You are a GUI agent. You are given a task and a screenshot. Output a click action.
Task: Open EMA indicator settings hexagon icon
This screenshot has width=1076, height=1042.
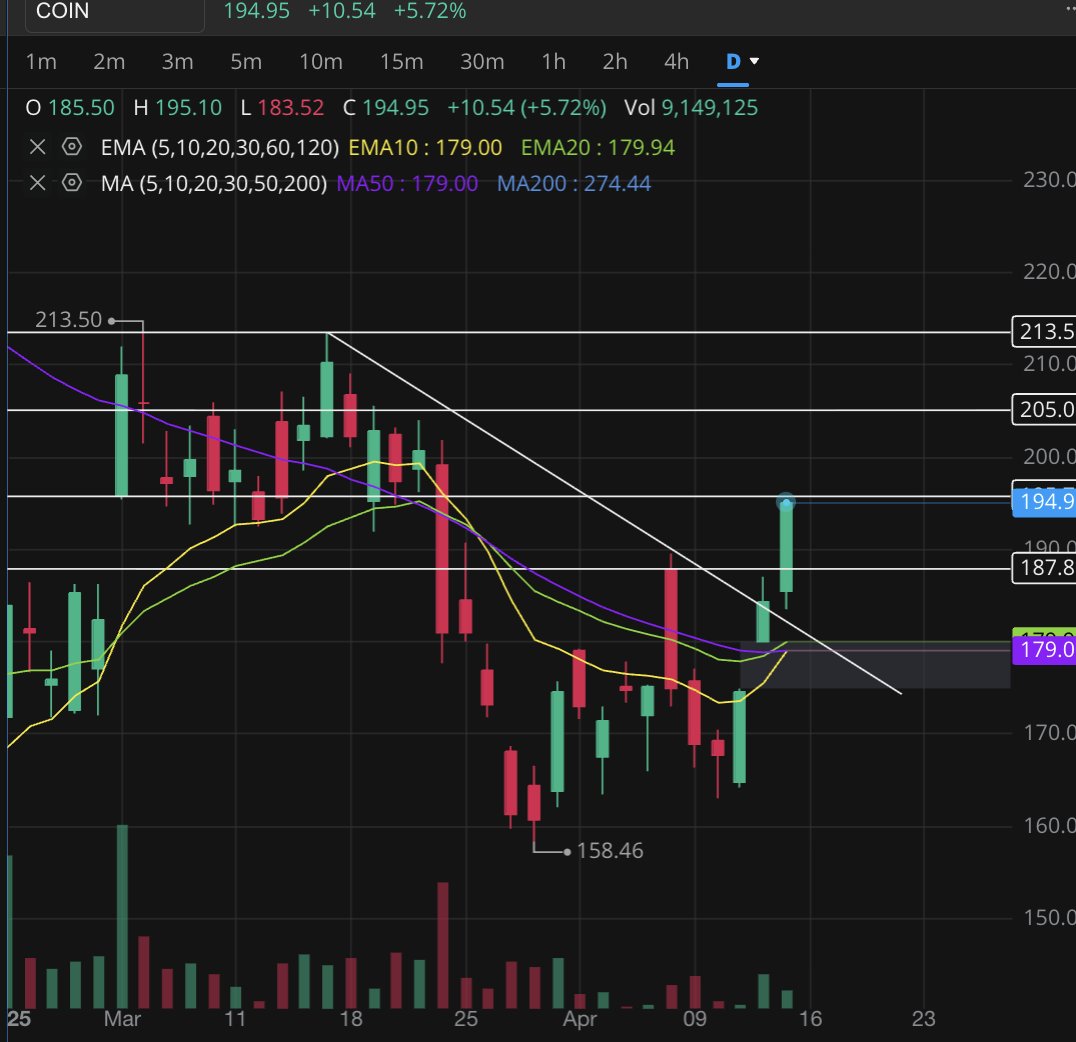pyautogui.click(x=71, y=147)
